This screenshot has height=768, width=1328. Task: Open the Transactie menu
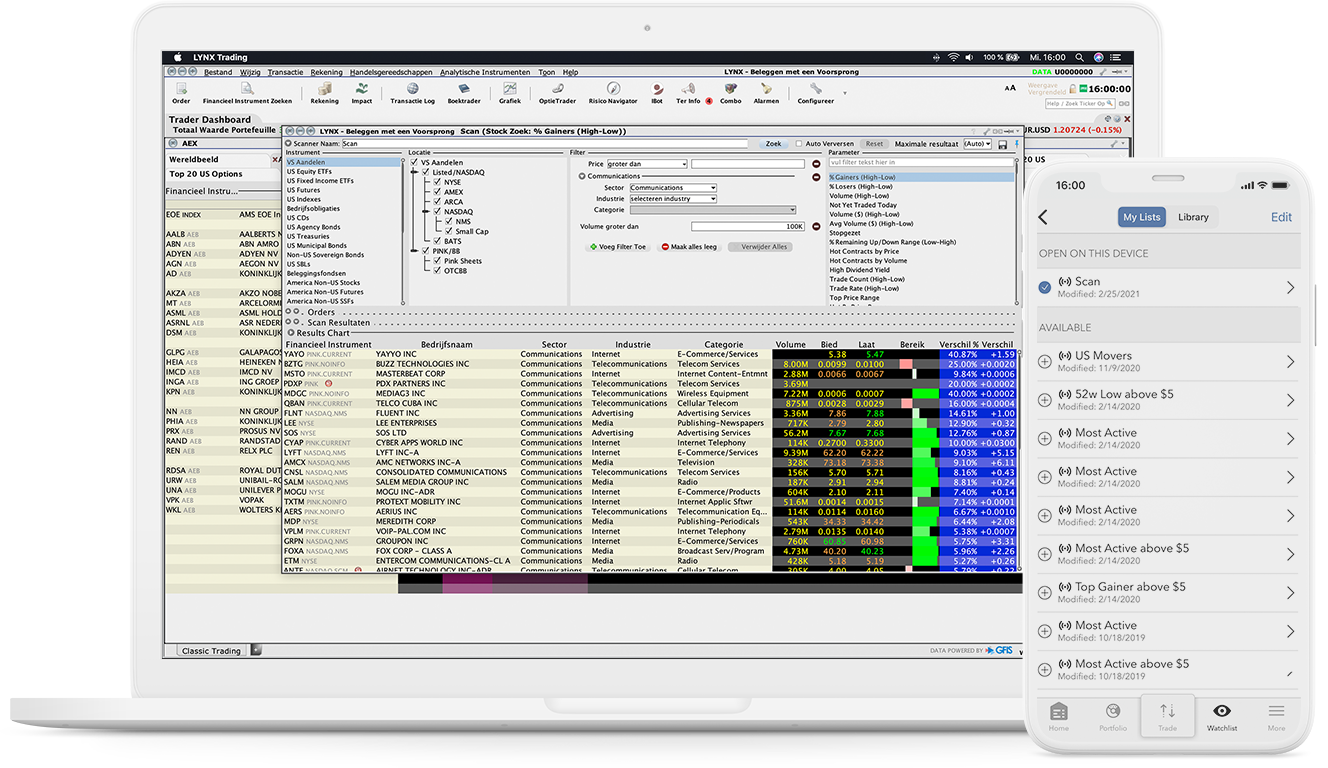pyautogui.click(x=285, y=73)
